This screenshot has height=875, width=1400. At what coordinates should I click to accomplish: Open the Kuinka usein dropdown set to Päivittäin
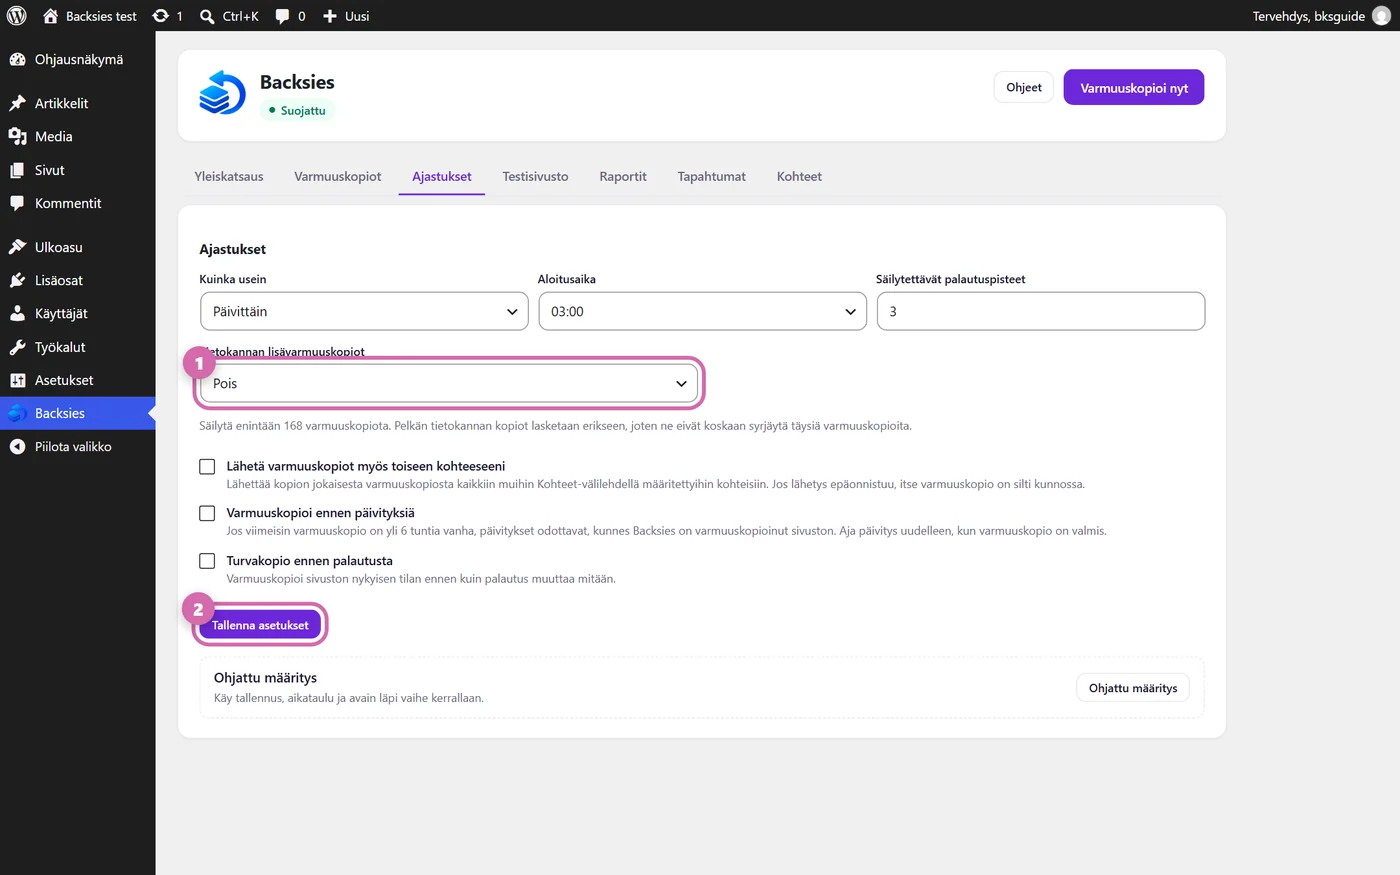click(x=364, y=311)
